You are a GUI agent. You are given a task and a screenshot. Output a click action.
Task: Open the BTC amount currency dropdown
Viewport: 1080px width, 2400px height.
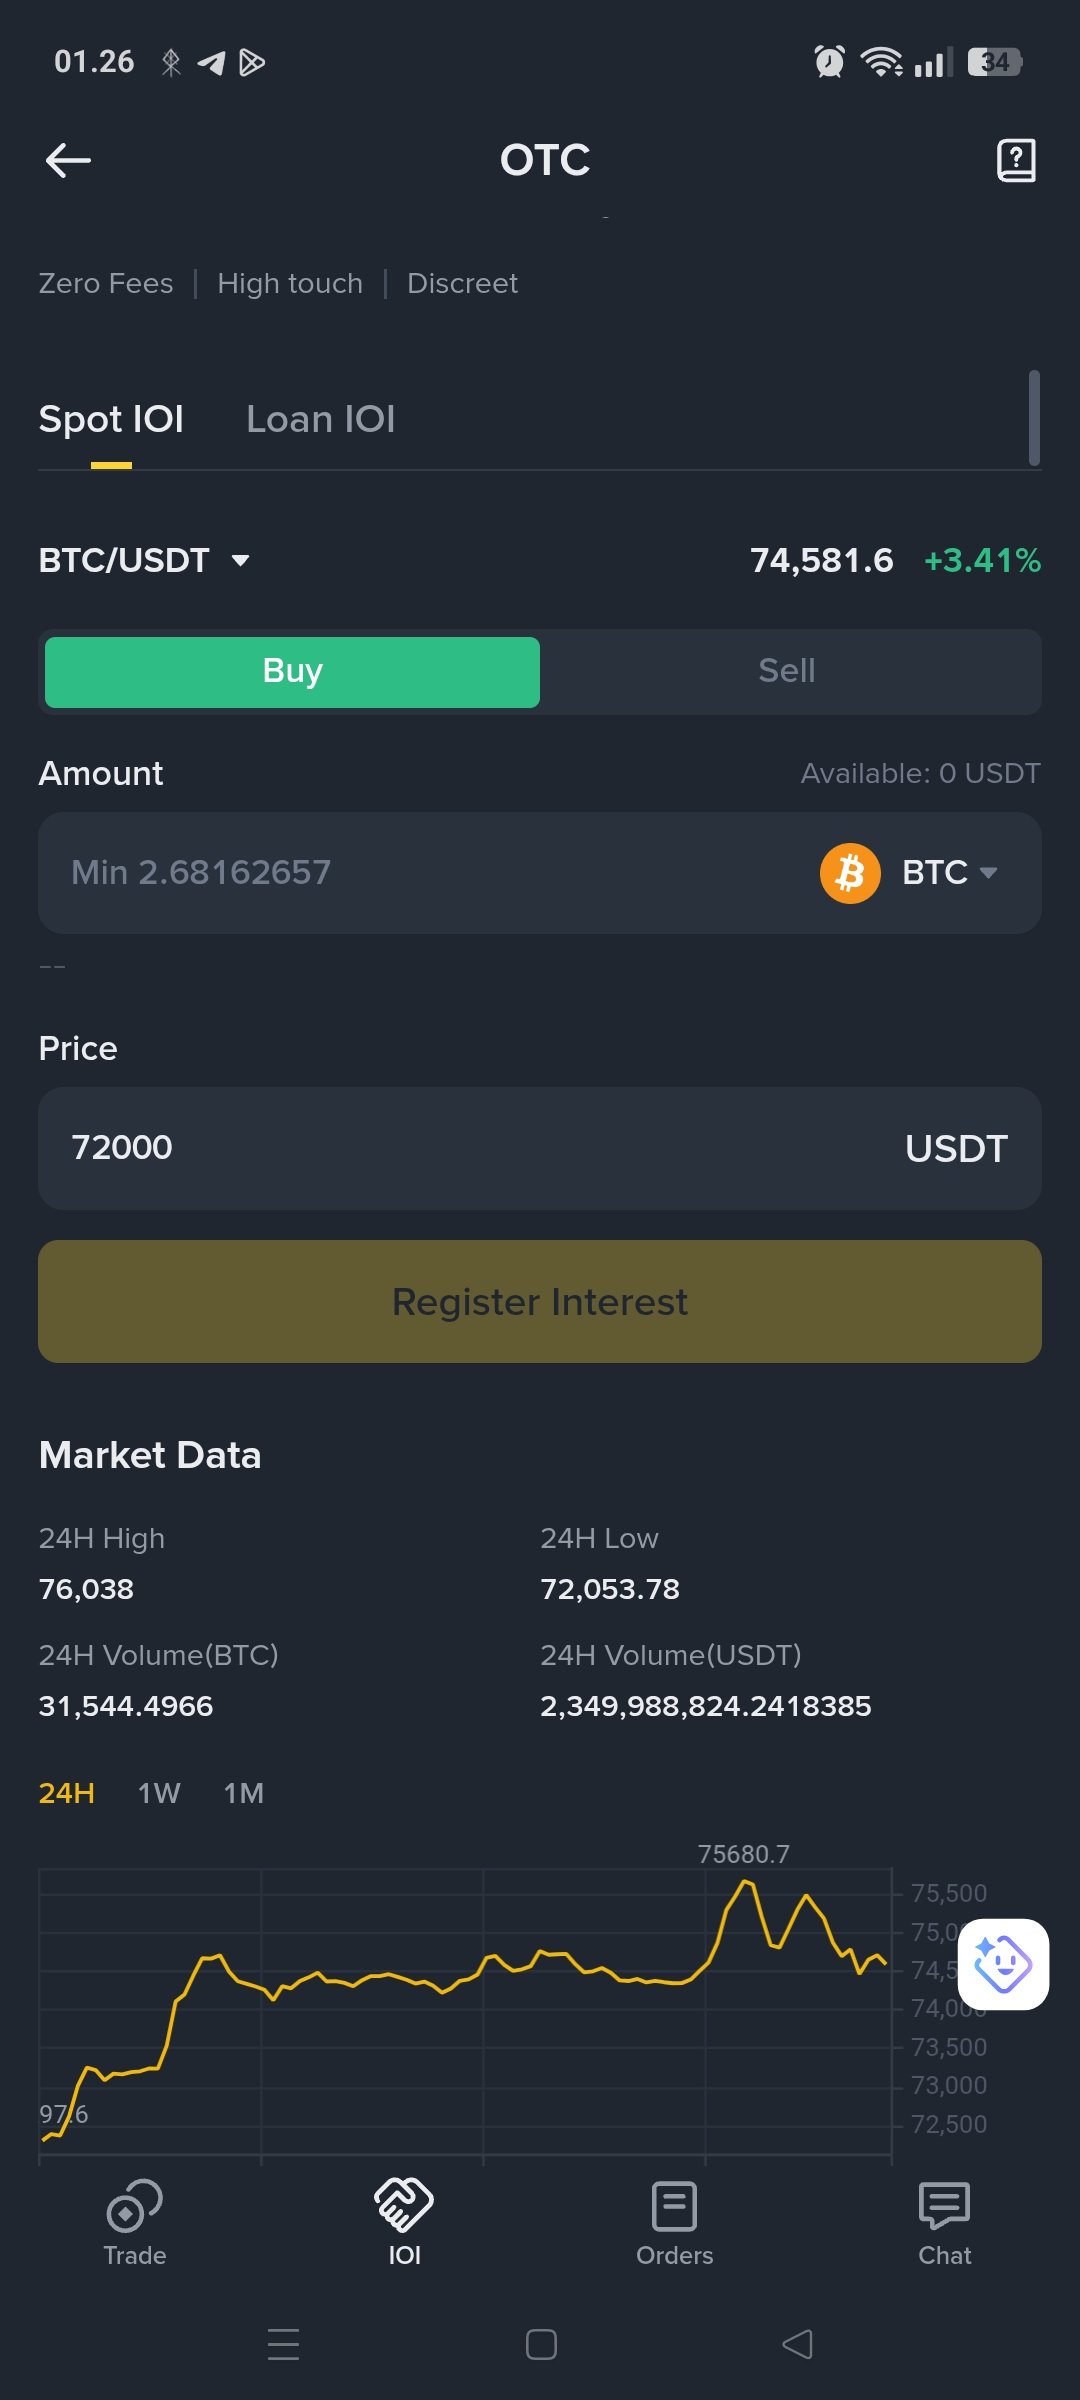[x=948, y=872]
